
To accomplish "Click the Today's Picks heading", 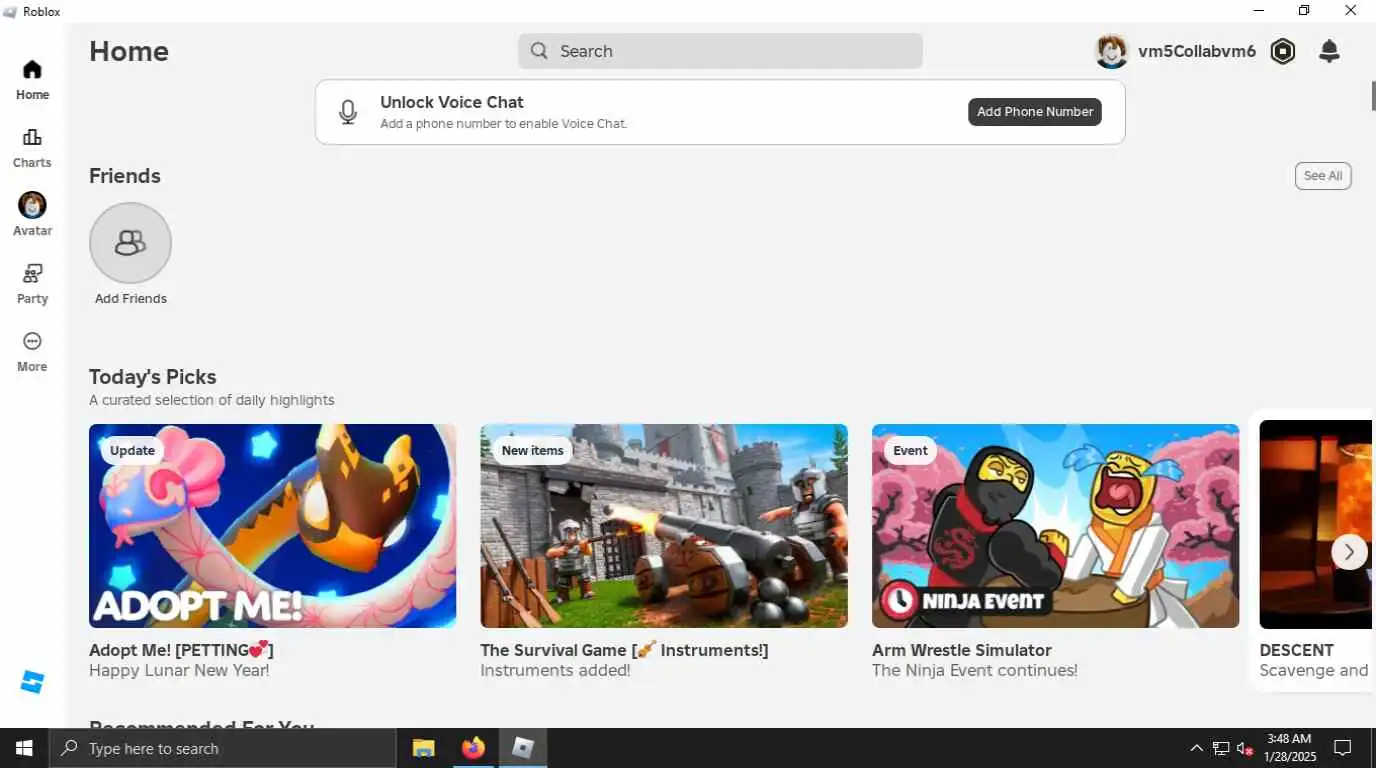I will [153, 377].
